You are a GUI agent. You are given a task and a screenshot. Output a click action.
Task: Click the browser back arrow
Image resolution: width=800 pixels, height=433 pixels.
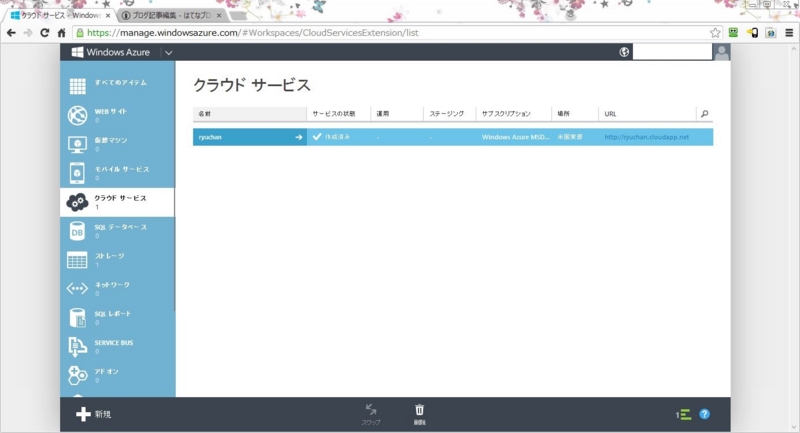(11, 33)
